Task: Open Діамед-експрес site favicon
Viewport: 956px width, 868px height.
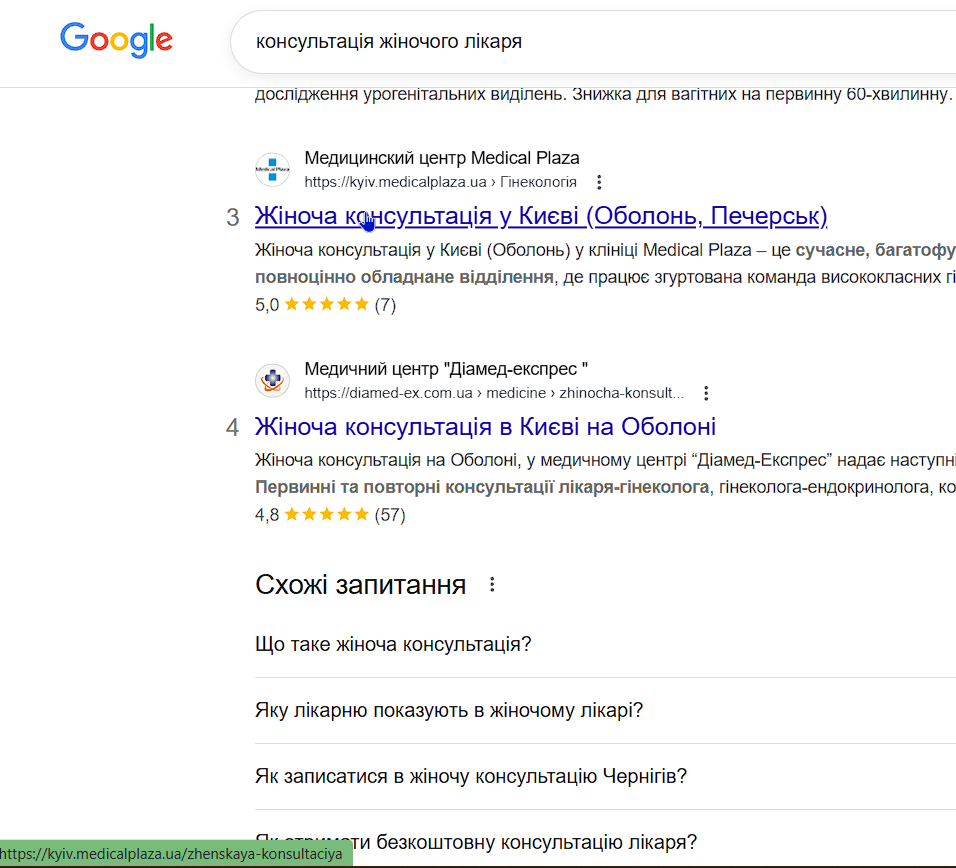Action: click(x=272, y=380)
